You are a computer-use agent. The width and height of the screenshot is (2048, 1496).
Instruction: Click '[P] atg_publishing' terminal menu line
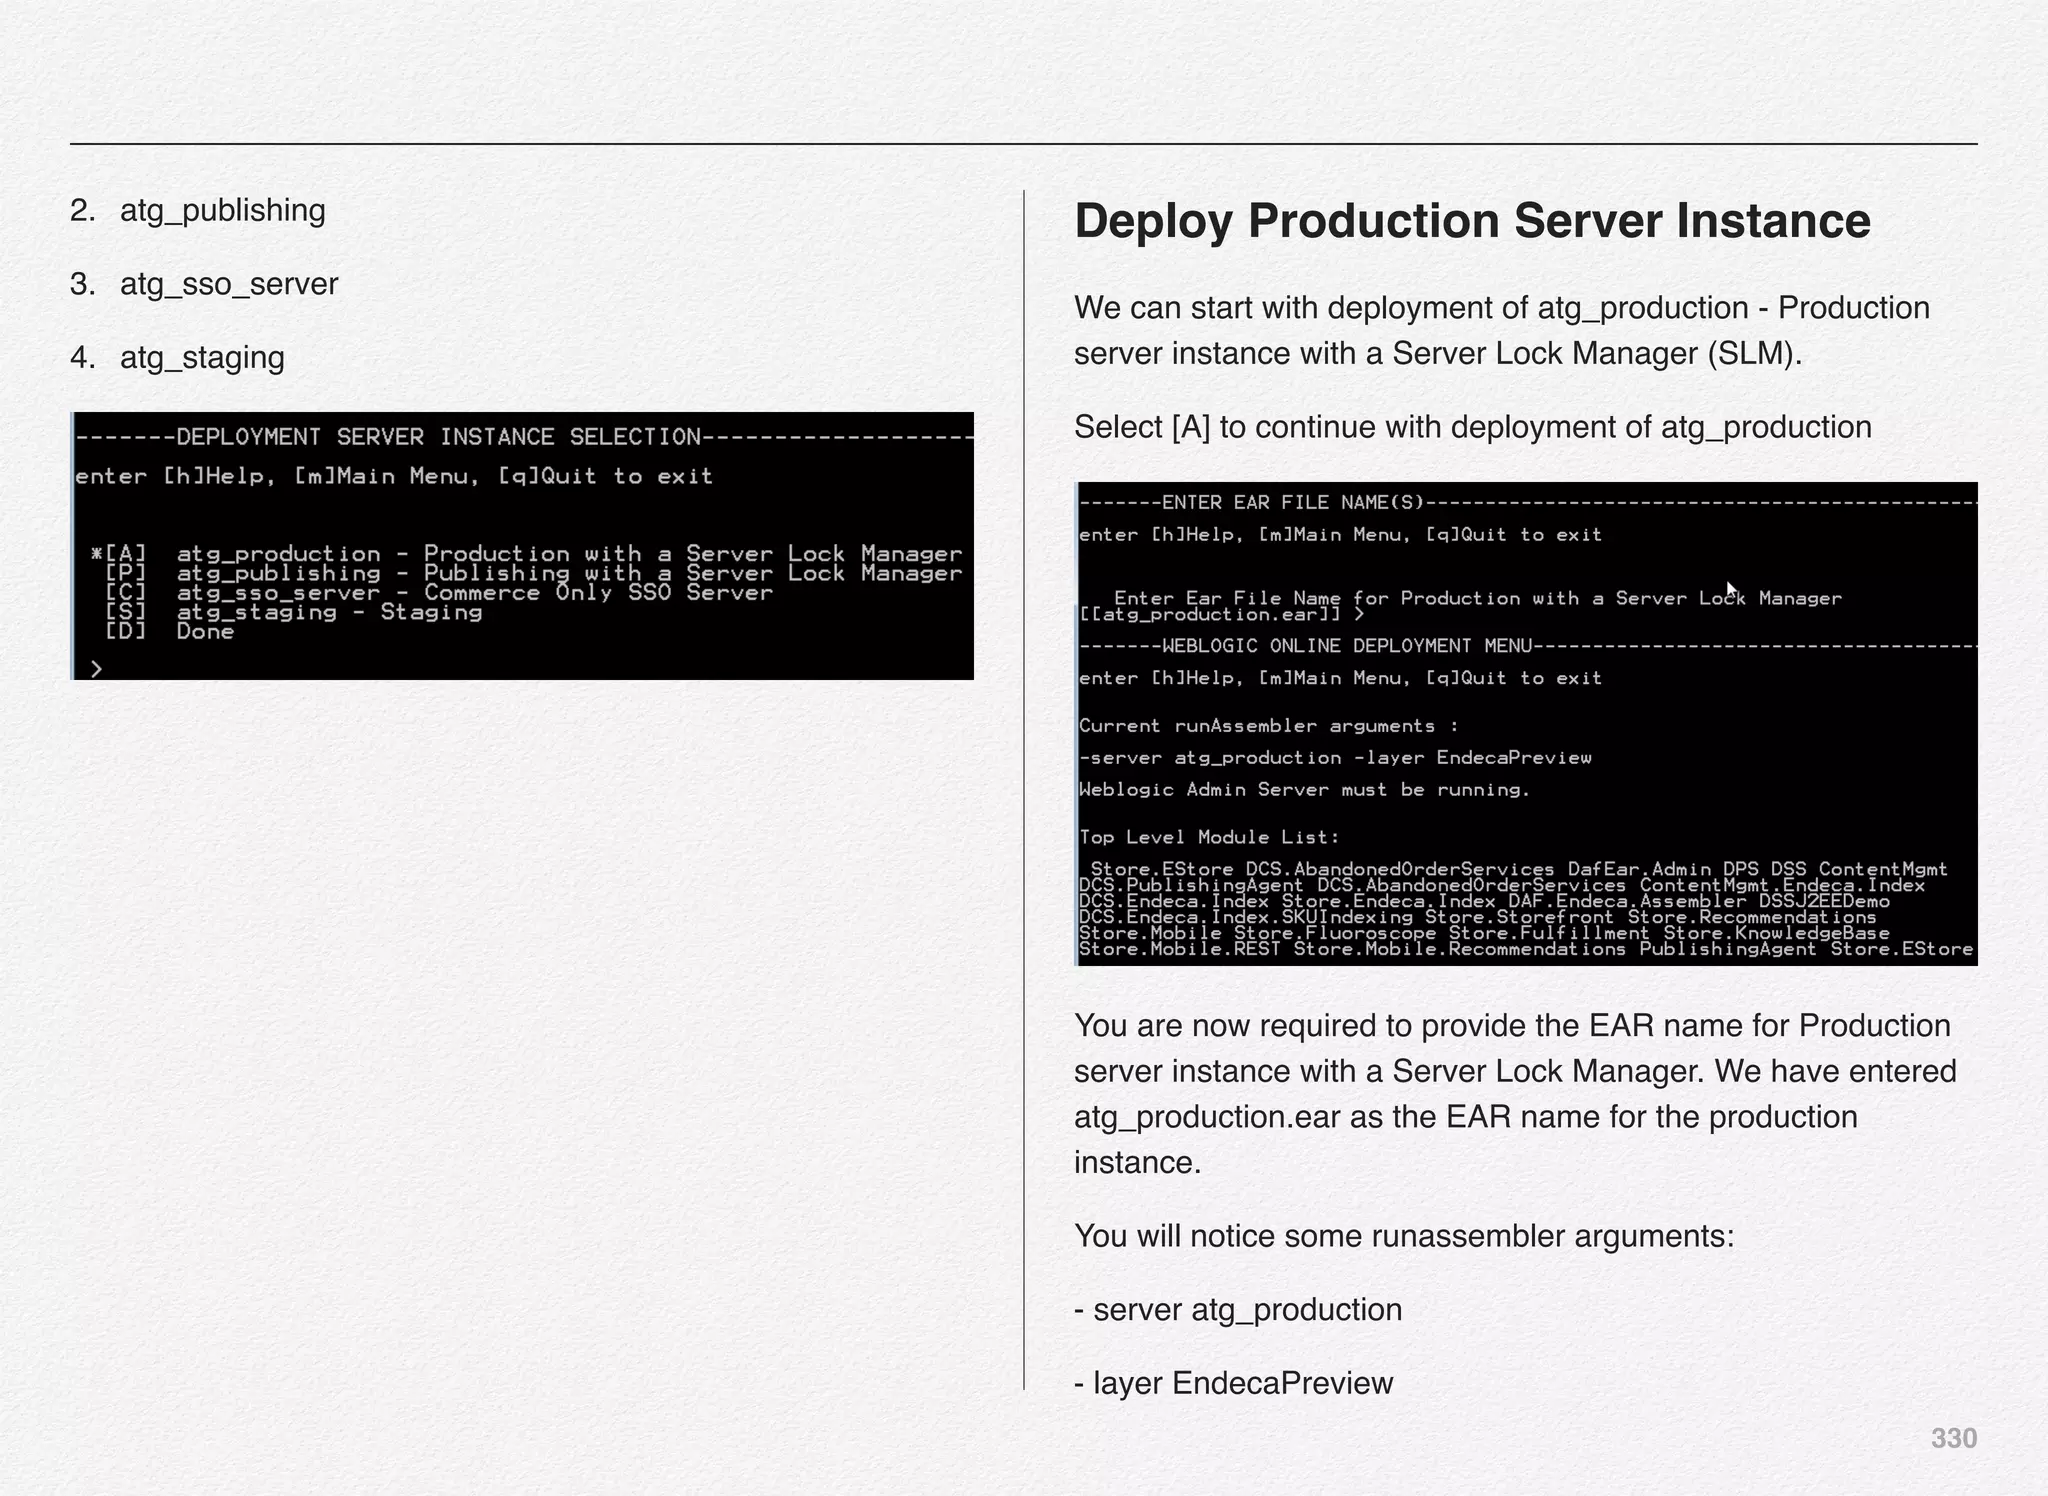534,573
